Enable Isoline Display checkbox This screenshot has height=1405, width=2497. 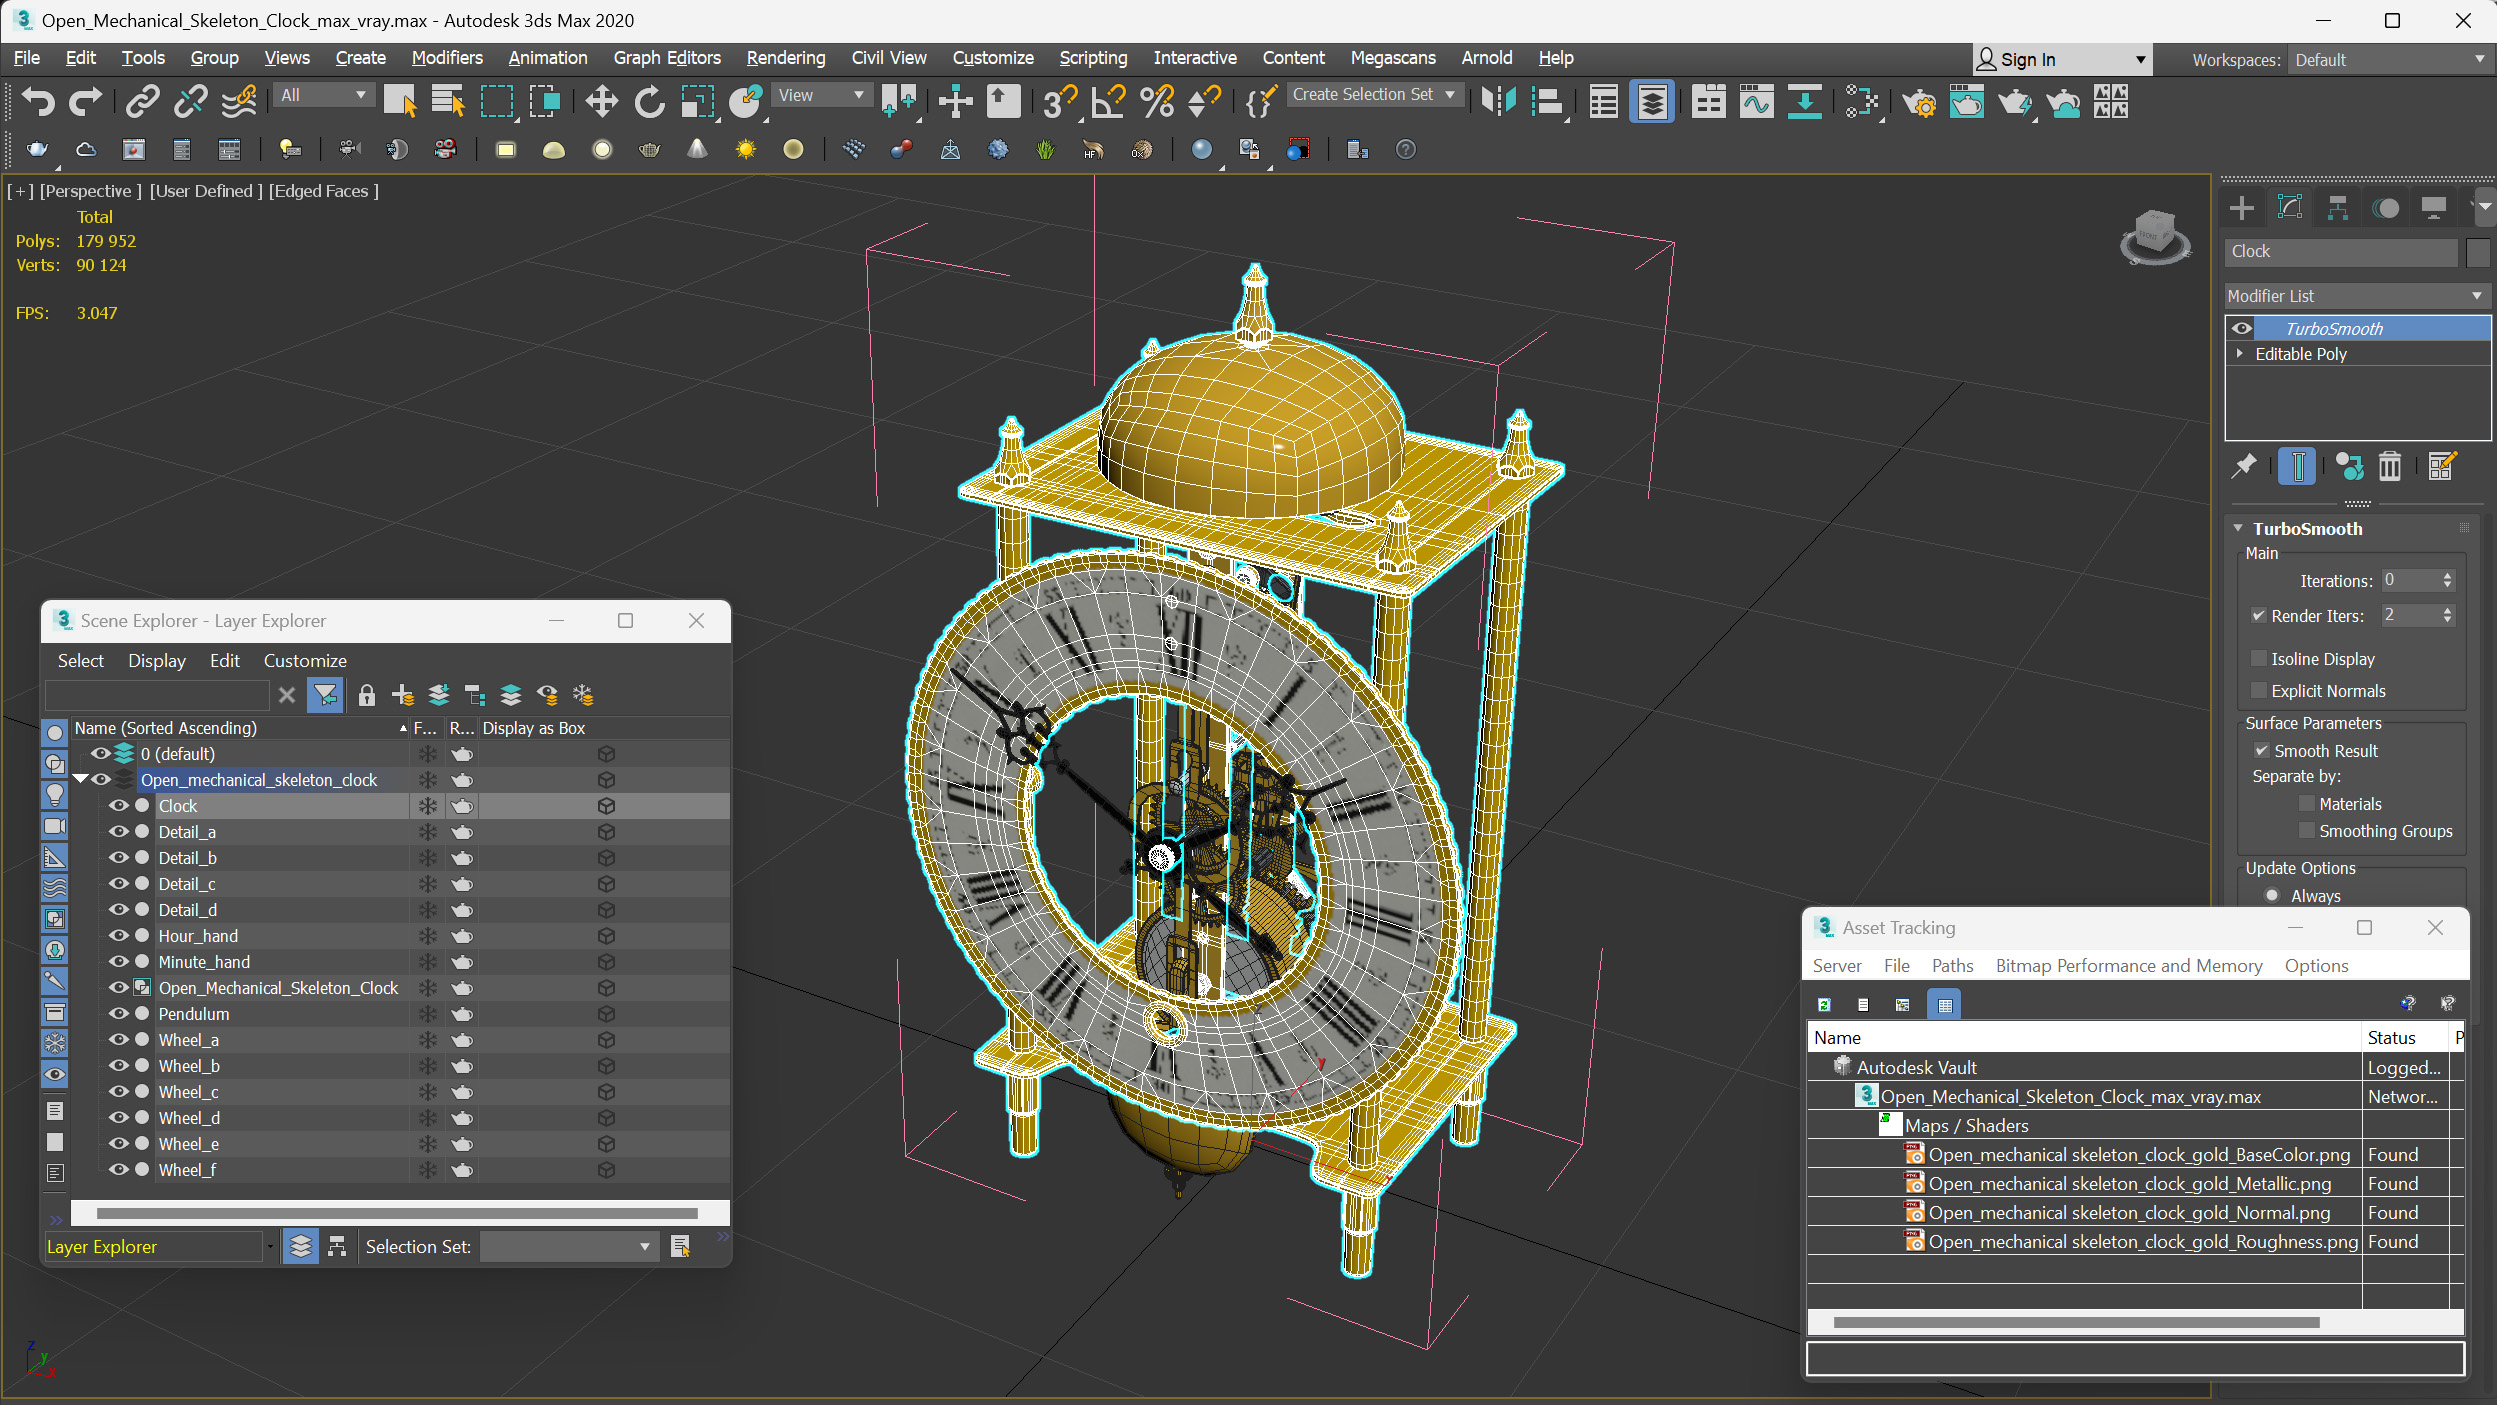2259,659
